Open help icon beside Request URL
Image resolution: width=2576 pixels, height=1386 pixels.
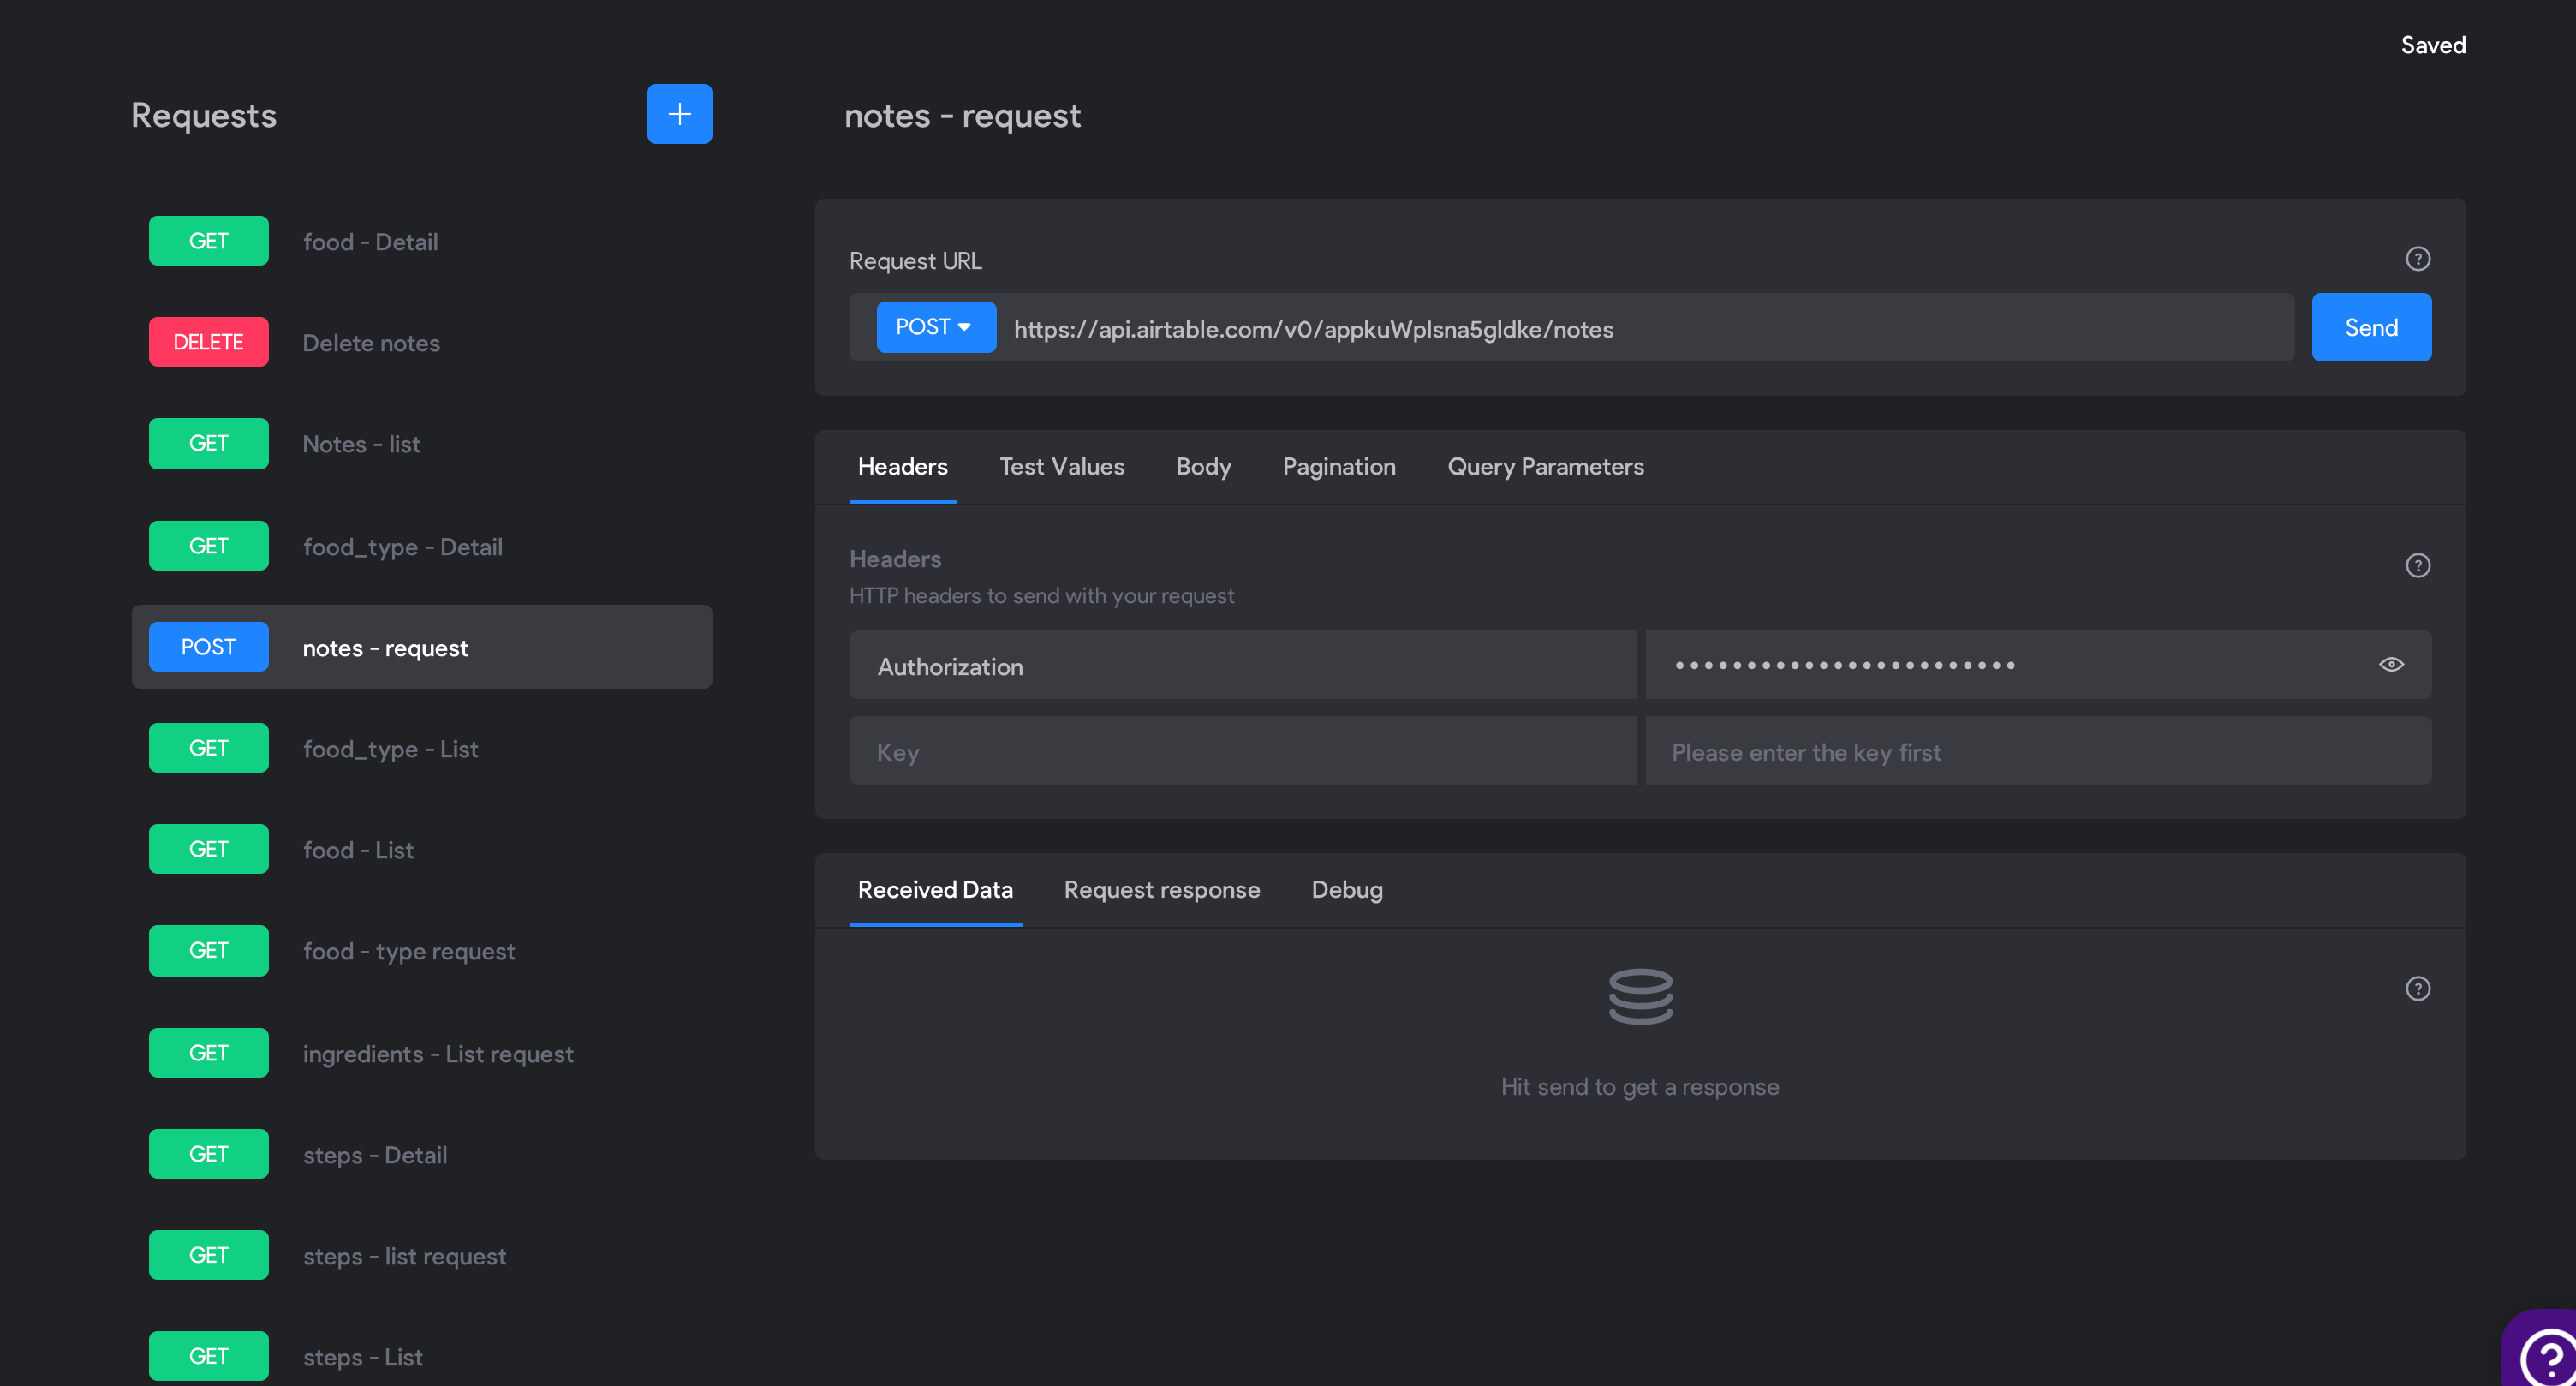pyautogui.click(x=2417, y=259)
